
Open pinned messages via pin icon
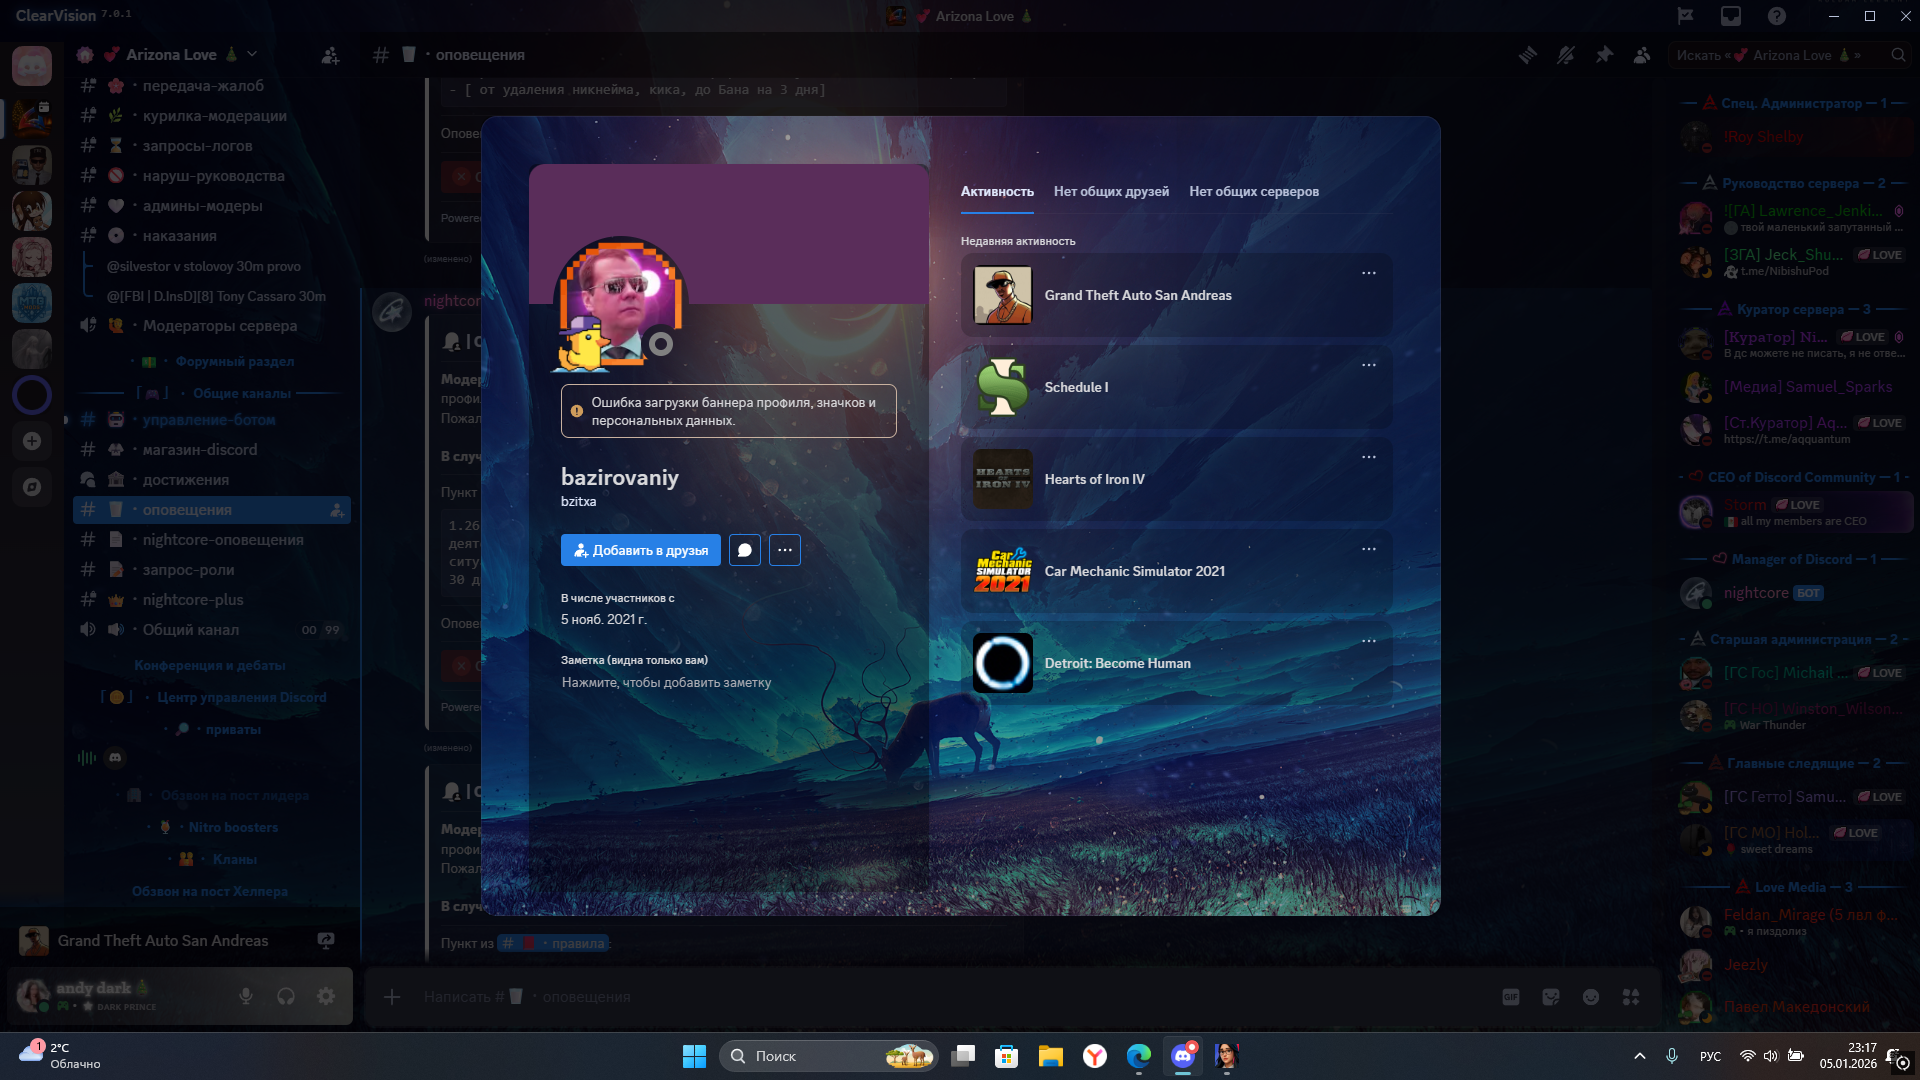[1604, 55]
